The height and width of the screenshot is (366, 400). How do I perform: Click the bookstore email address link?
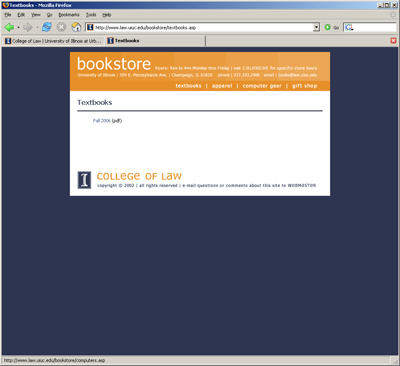pos(298,75)
